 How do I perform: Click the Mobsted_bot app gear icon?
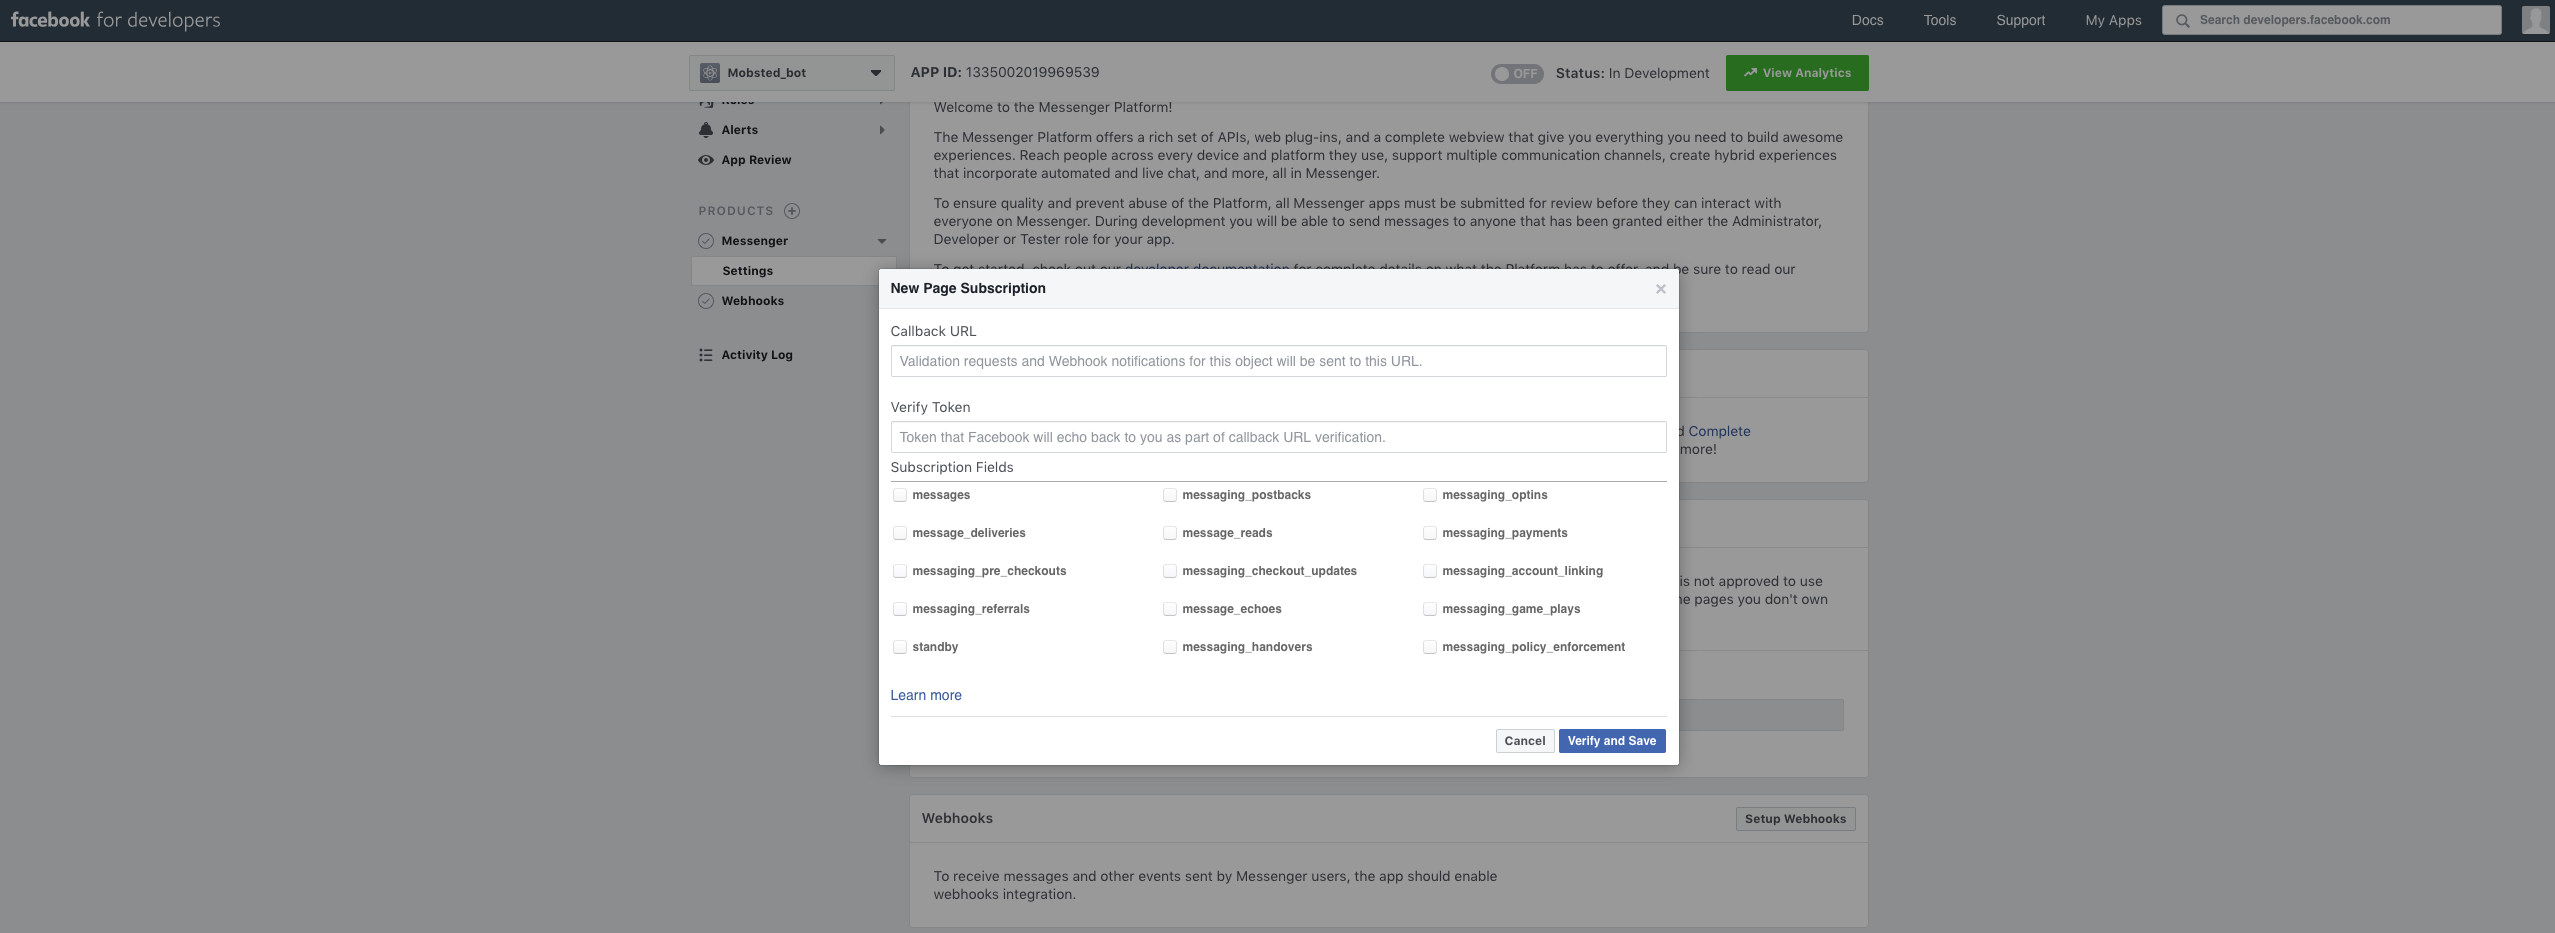(x=710, y=73)
